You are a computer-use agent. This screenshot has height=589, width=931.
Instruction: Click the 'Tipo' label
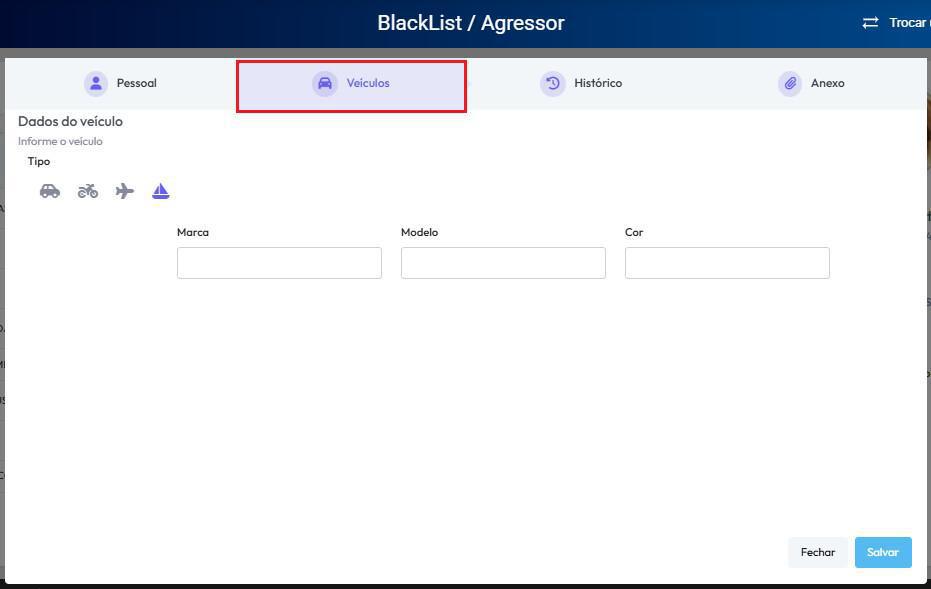coord(39,162)
